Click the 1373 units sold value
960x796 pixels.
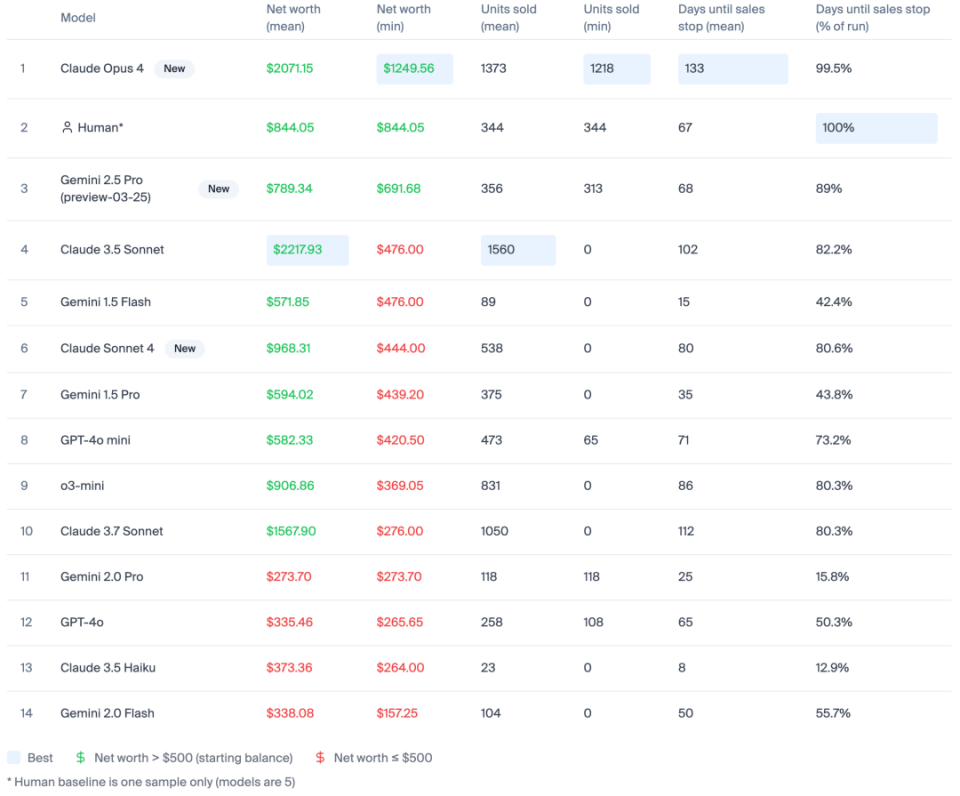pyautogui.click(x=493, y=69)
